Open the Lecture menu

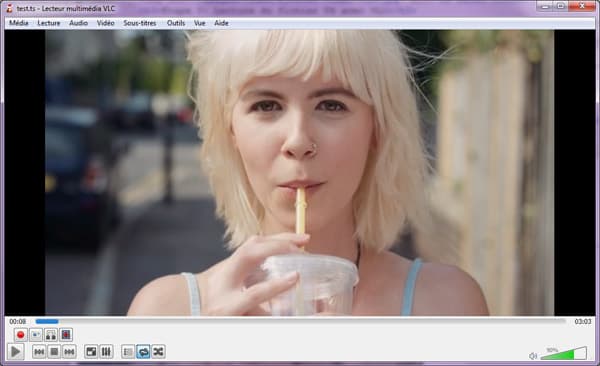click(x=49, y=23)
